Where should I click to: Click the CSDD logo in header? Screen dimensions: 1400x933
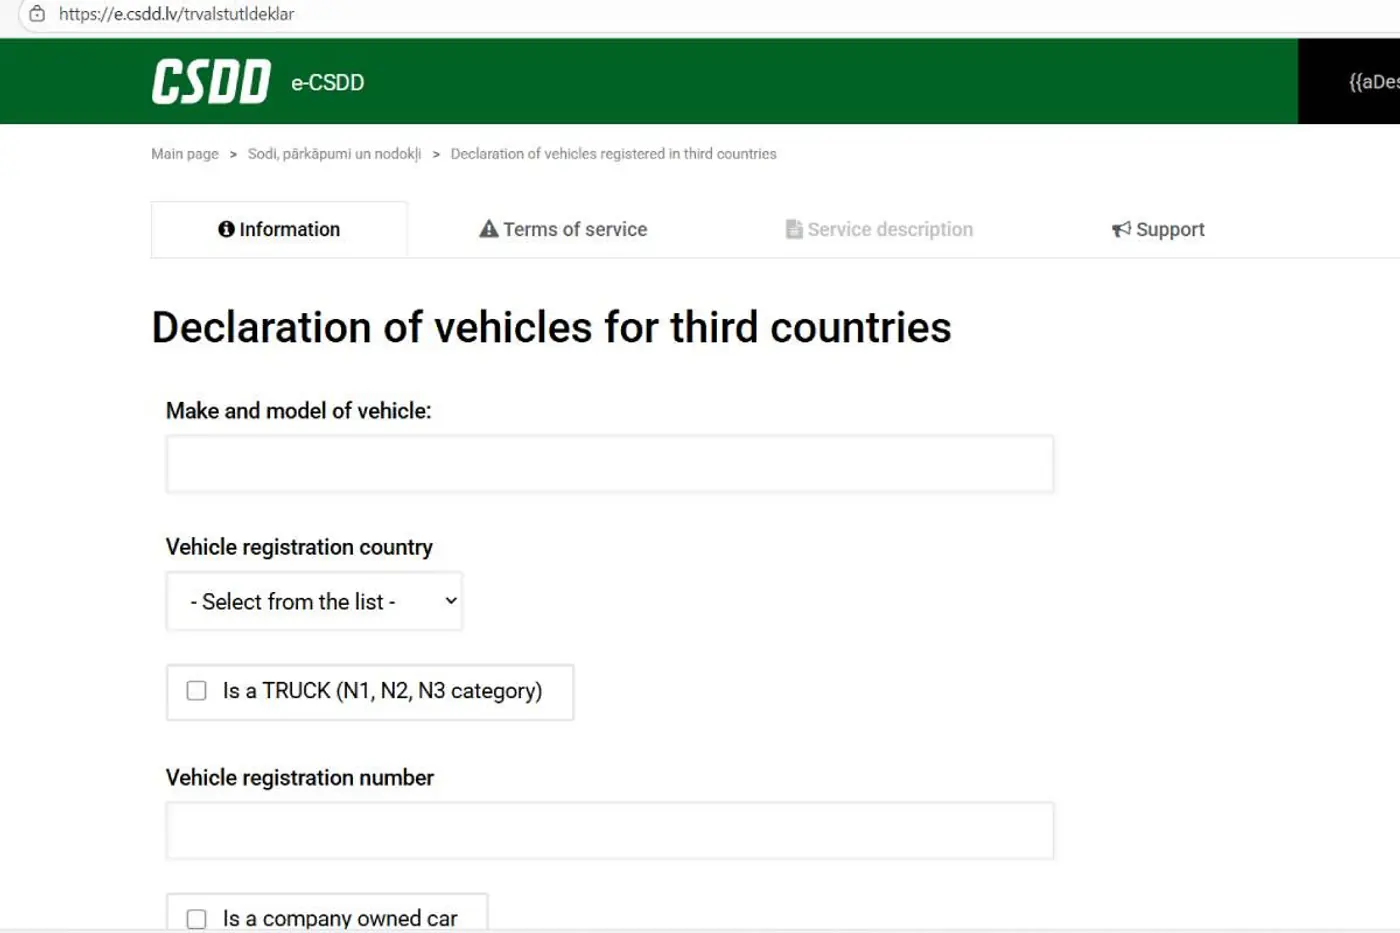click(211, 82)
